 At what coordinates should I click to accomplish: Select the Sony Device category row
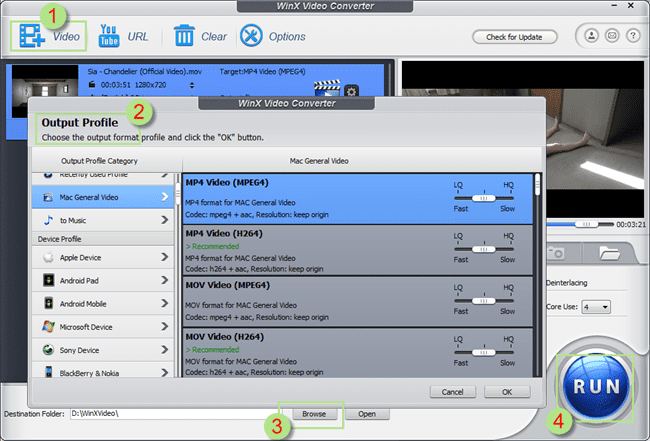[x=103, y=350]
